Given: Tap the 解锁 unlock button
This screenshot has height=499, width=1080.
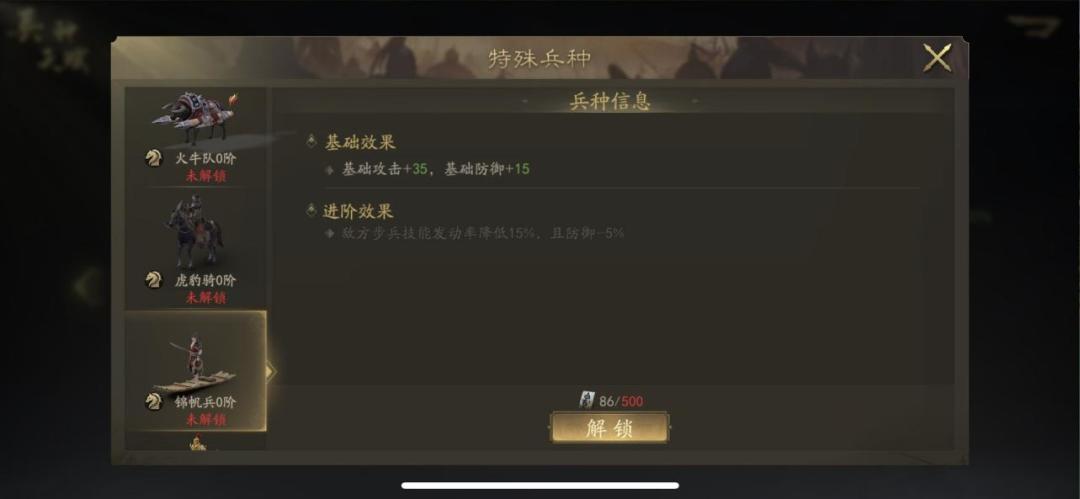Looking at the screenshot, I should point(610,428).
